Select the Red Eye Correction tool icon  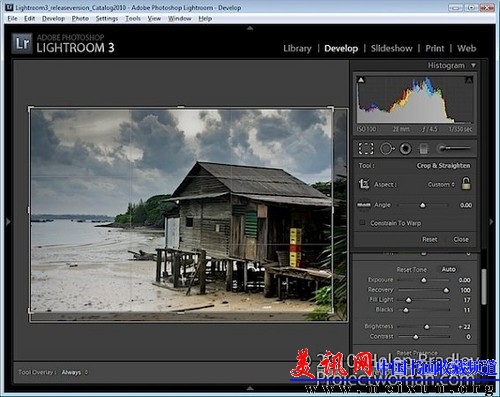[x=405, y=149]
